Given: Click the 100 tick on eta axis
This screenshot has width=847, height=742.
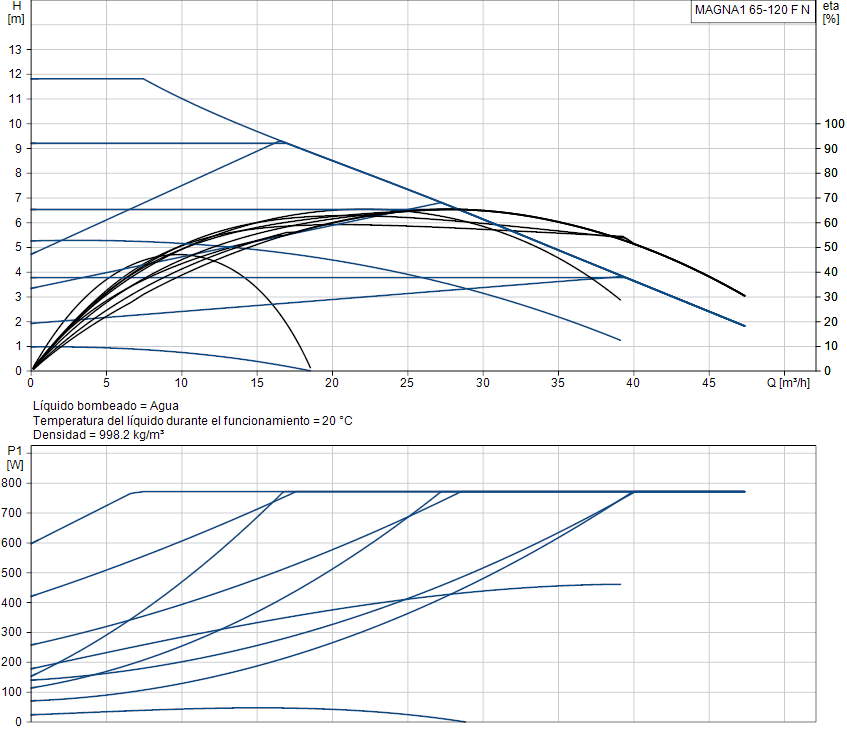Looking at the screenshot, I should point(834,124).
